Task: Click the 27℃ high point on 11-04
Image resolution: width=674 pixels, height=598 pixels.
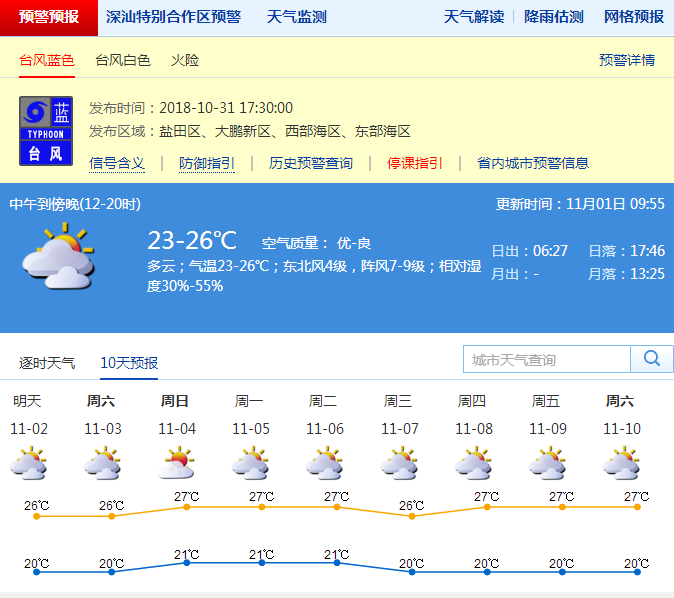Action: pos(186,507)
